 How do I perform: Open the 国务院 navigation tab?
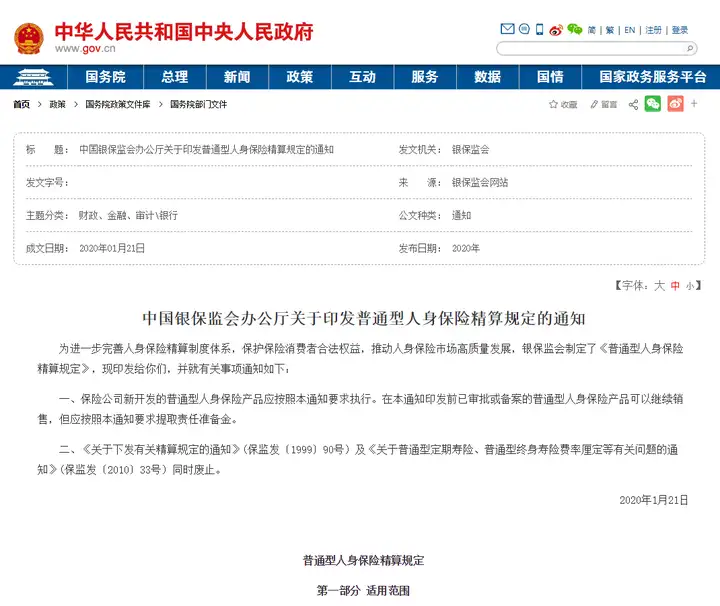coord(105,77)
